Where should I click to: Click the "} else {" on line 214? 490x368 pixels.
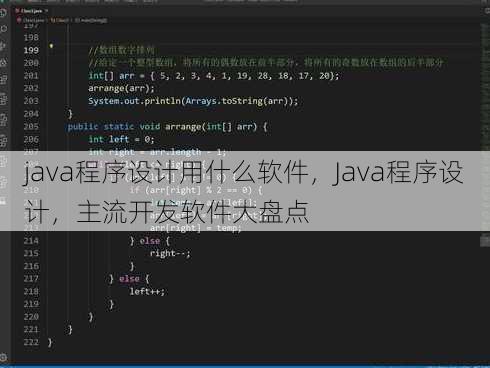tap(150, 241)
